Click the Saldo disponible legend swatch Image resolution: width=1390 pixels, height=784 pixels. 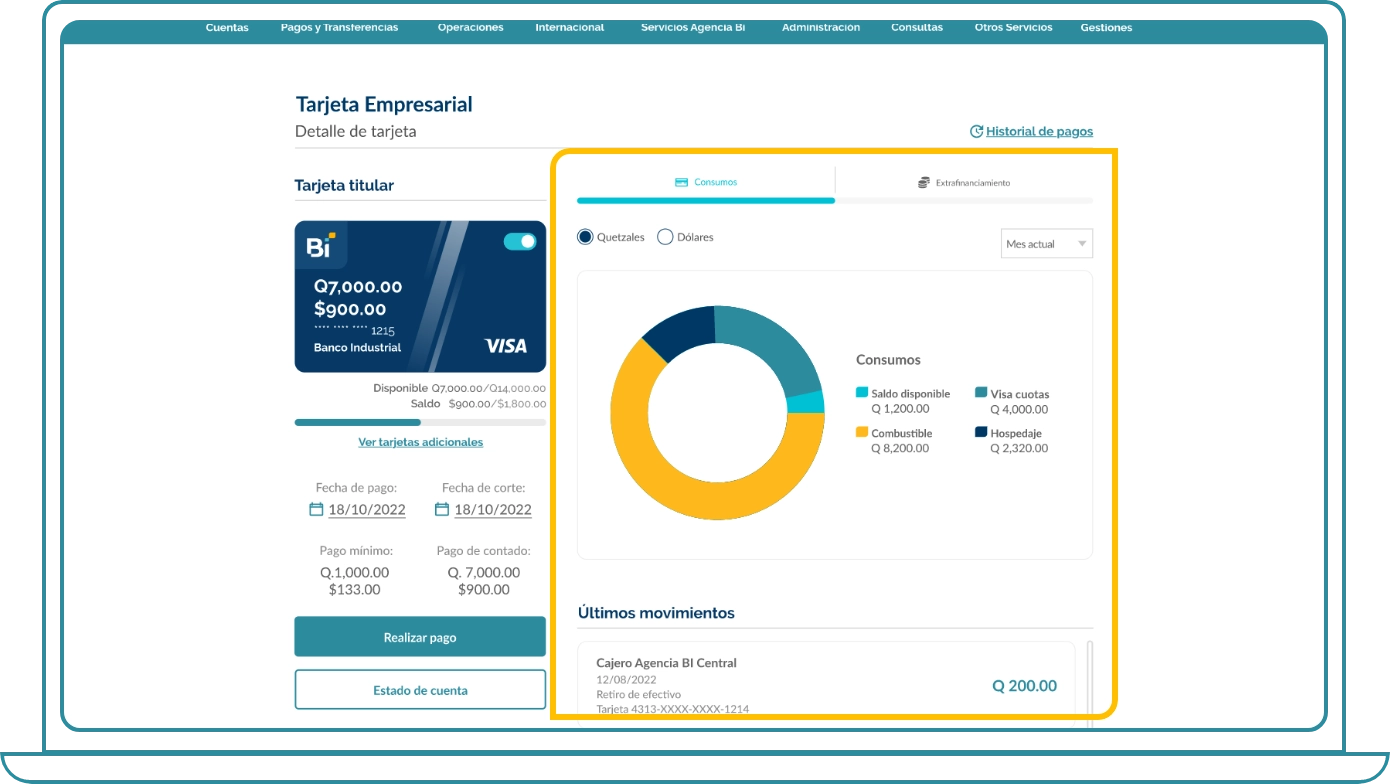coord(862,393)
